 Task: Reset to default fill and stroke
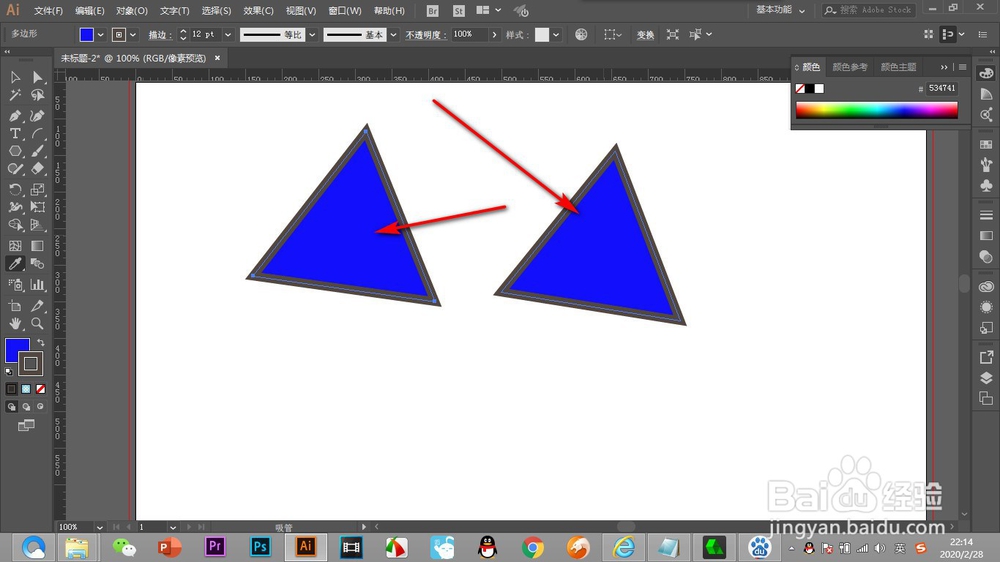pyautogui.click(x=9, y=371)
